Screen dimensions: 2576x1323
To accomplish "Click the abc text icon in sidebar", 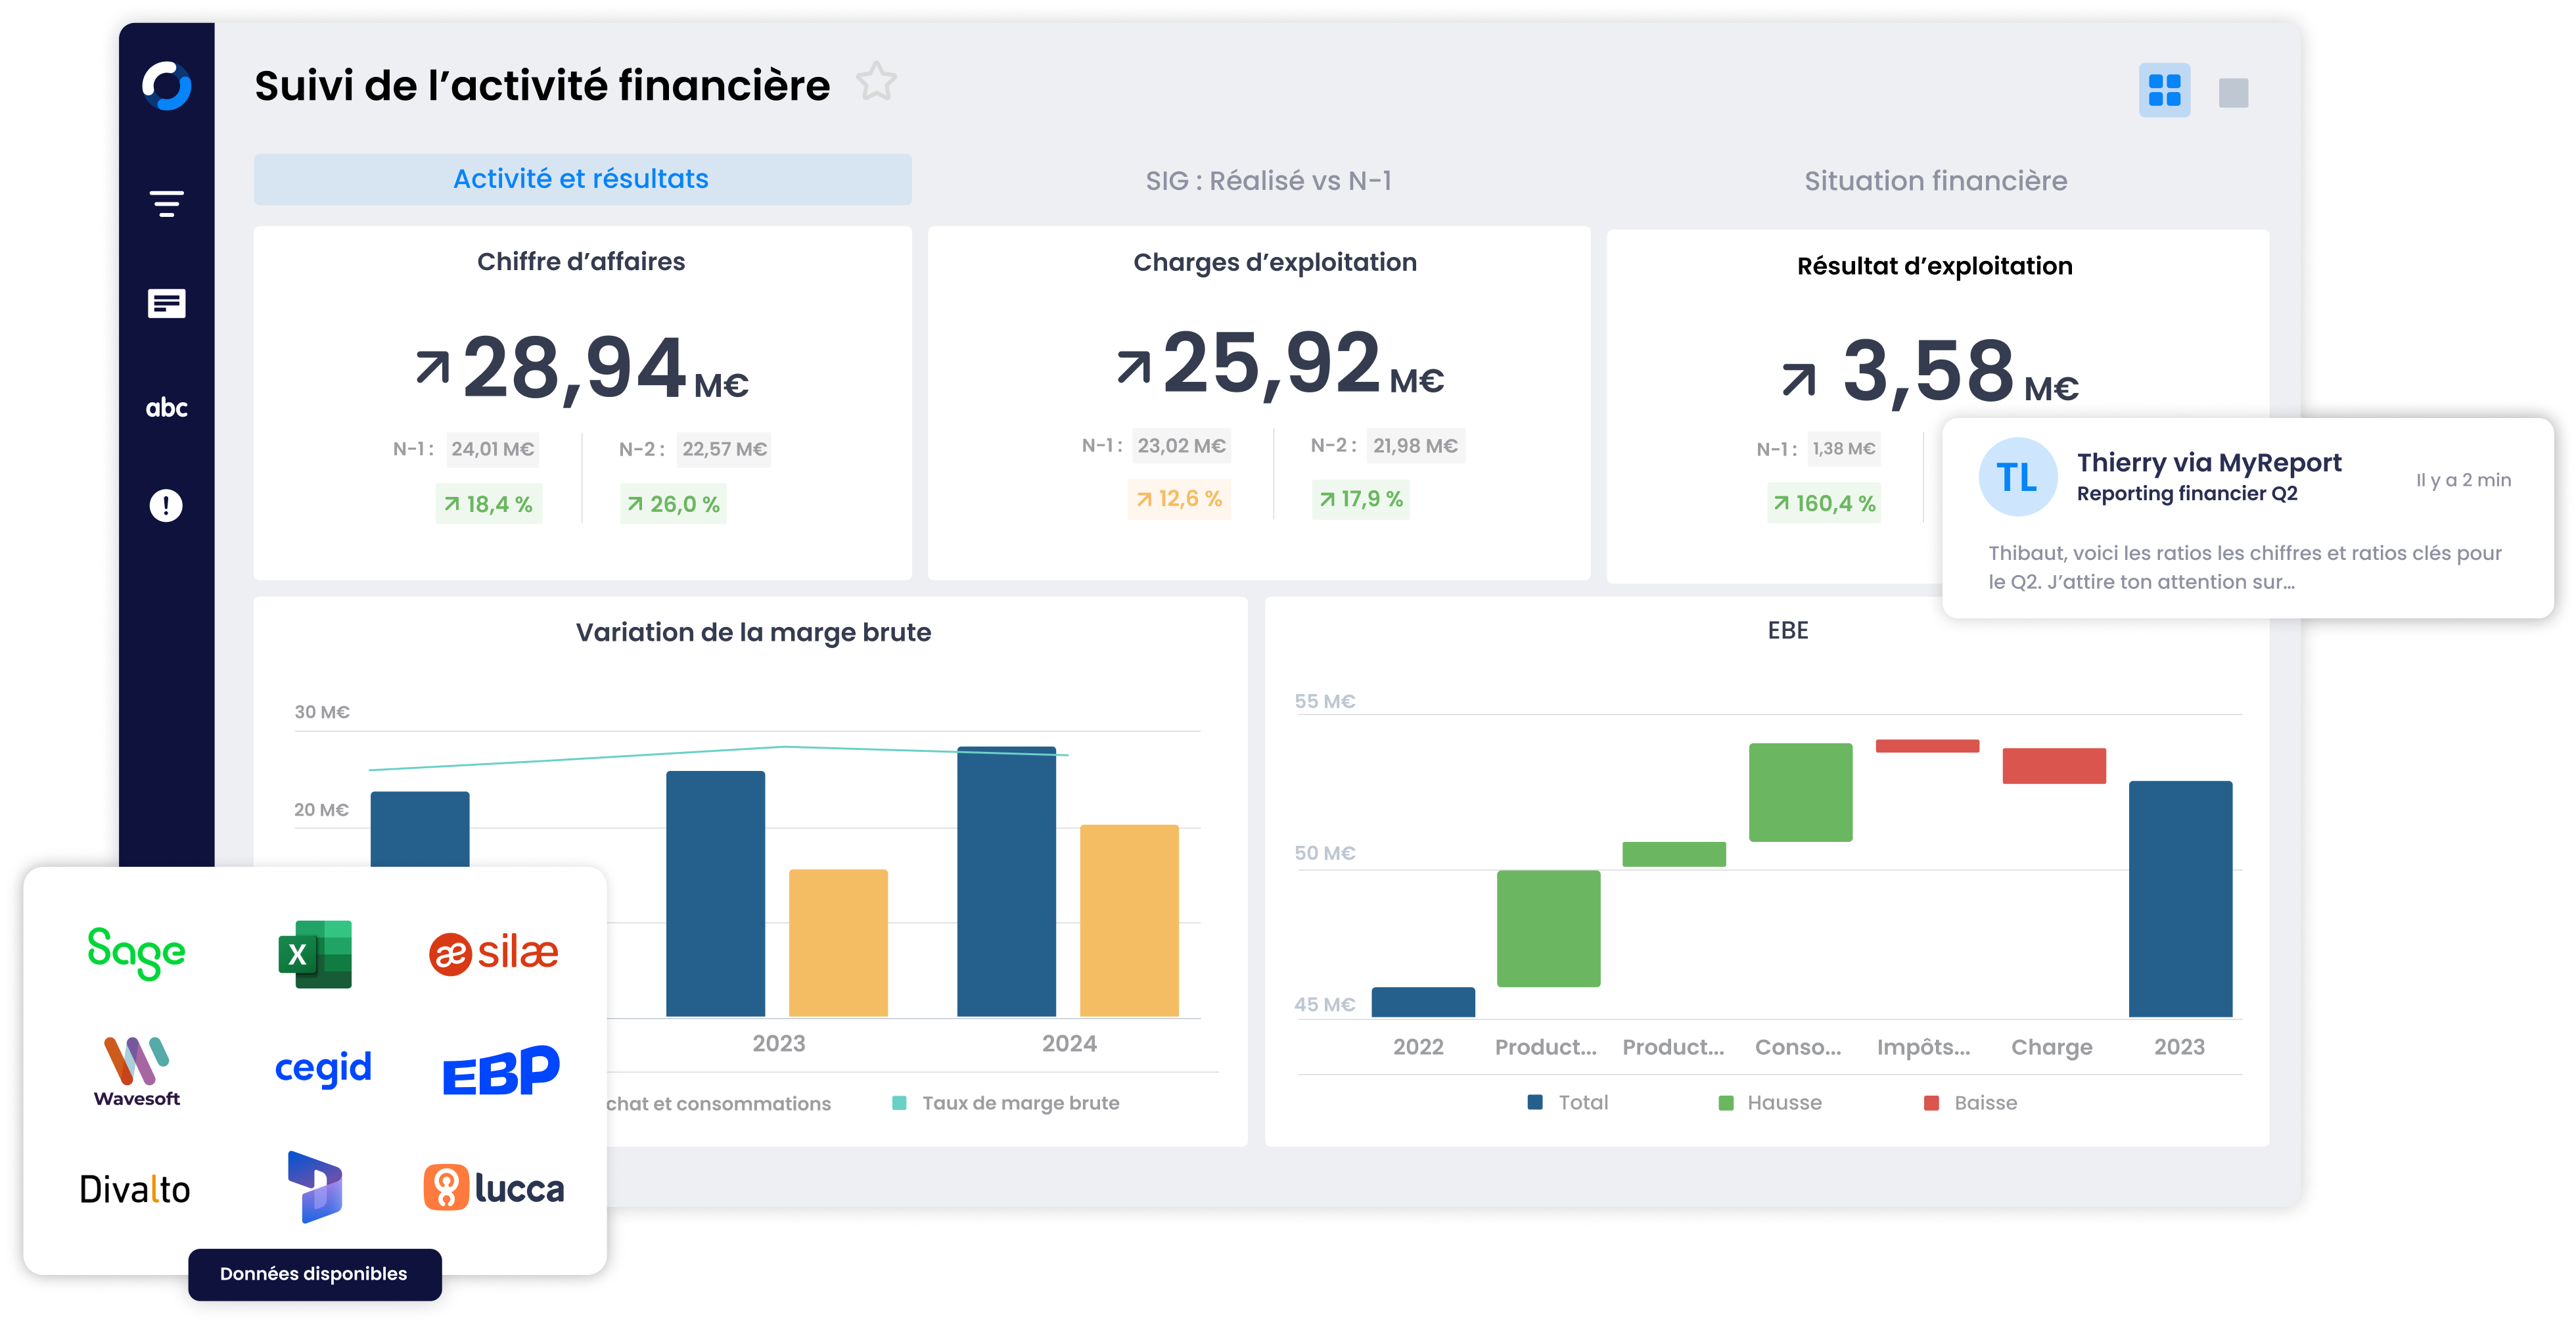I will [x=166, y=407].
